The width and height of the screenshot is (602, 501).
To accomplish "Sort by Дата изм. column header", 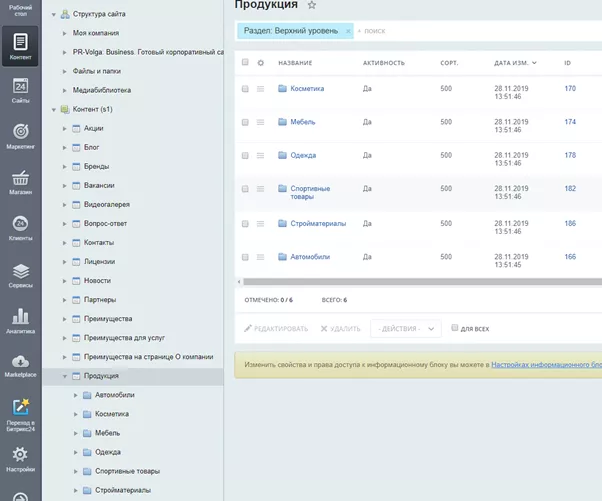I will click(x=515, y=63).
